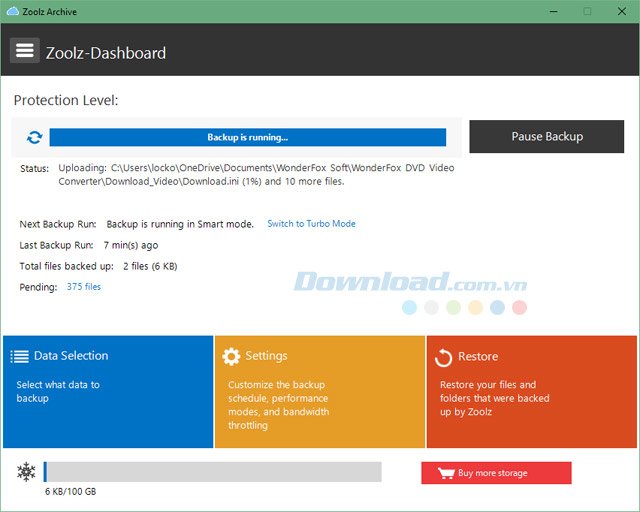Click the 'Restore your files and folders' description
This screenshot has width=640, height=512.
pyautogui.click(x=494, y=398)
